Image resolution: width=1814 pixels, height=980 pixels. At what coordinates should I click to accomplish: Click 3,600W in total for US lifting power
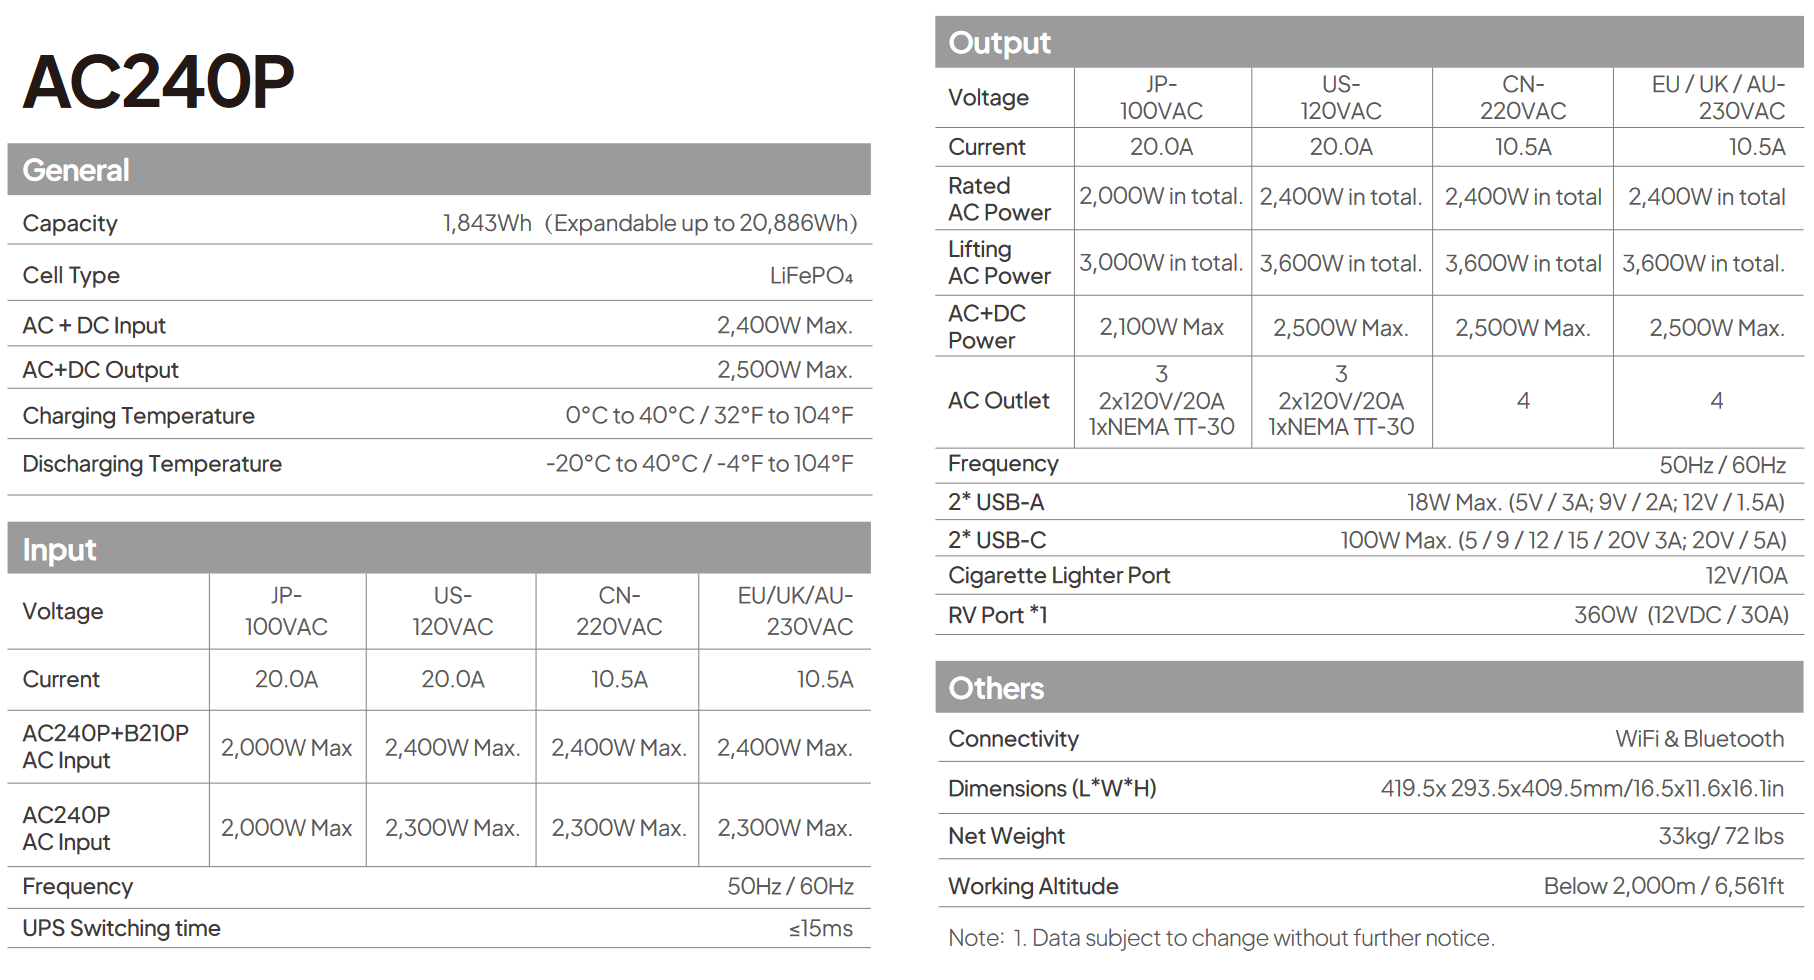(x=1341, y=263)
